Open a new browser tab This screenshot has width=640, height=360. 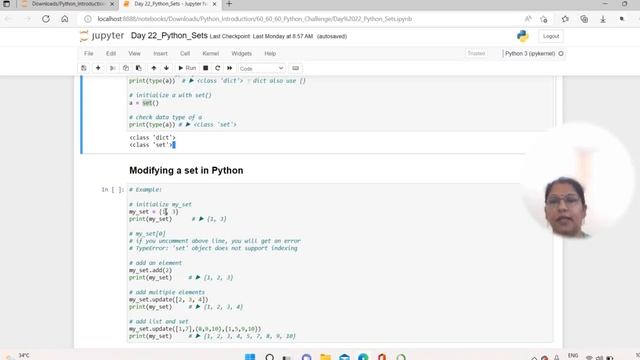coord(229,4)
